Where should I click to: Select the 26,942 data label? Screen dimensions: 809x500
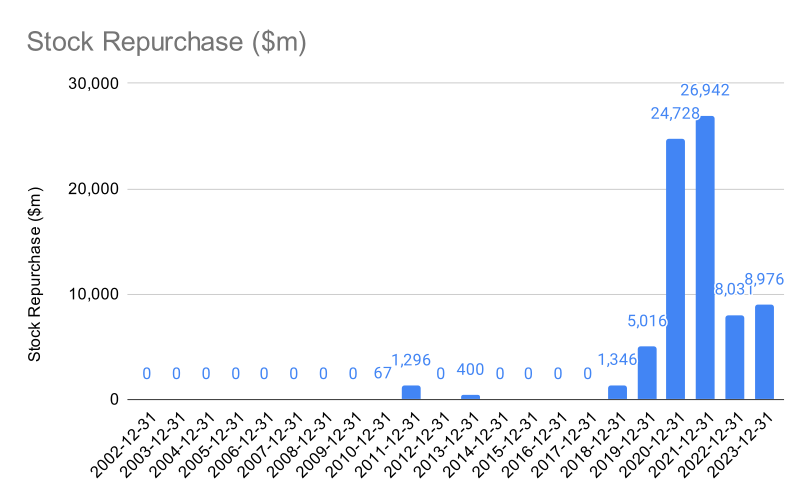pyautogui.click(x=705, y=90)
